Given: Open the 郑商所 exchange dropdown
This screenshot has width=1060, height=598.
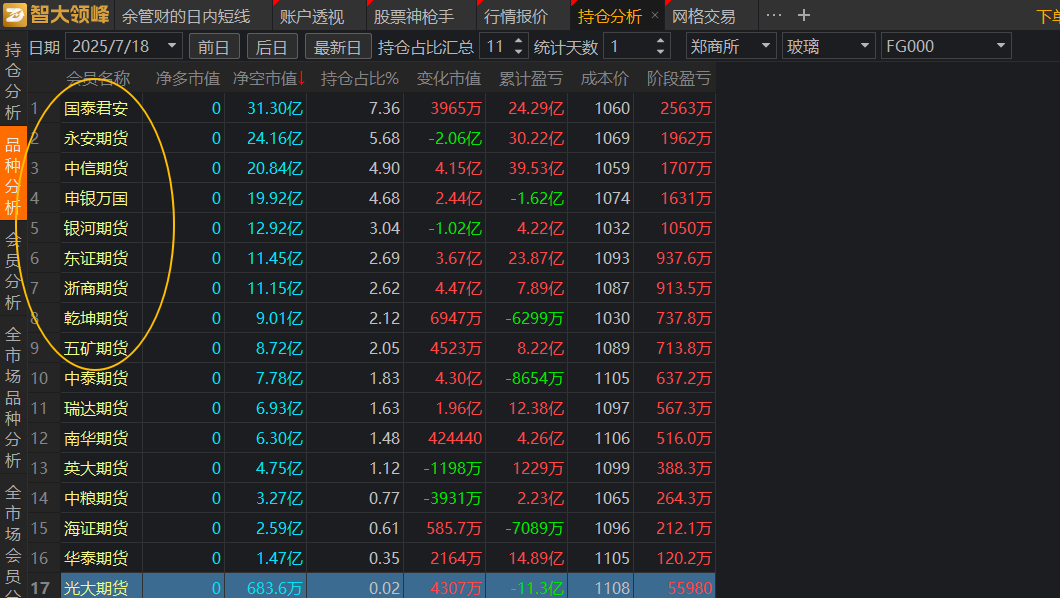Looking at the screenshot, I should (x=731, y=46).
